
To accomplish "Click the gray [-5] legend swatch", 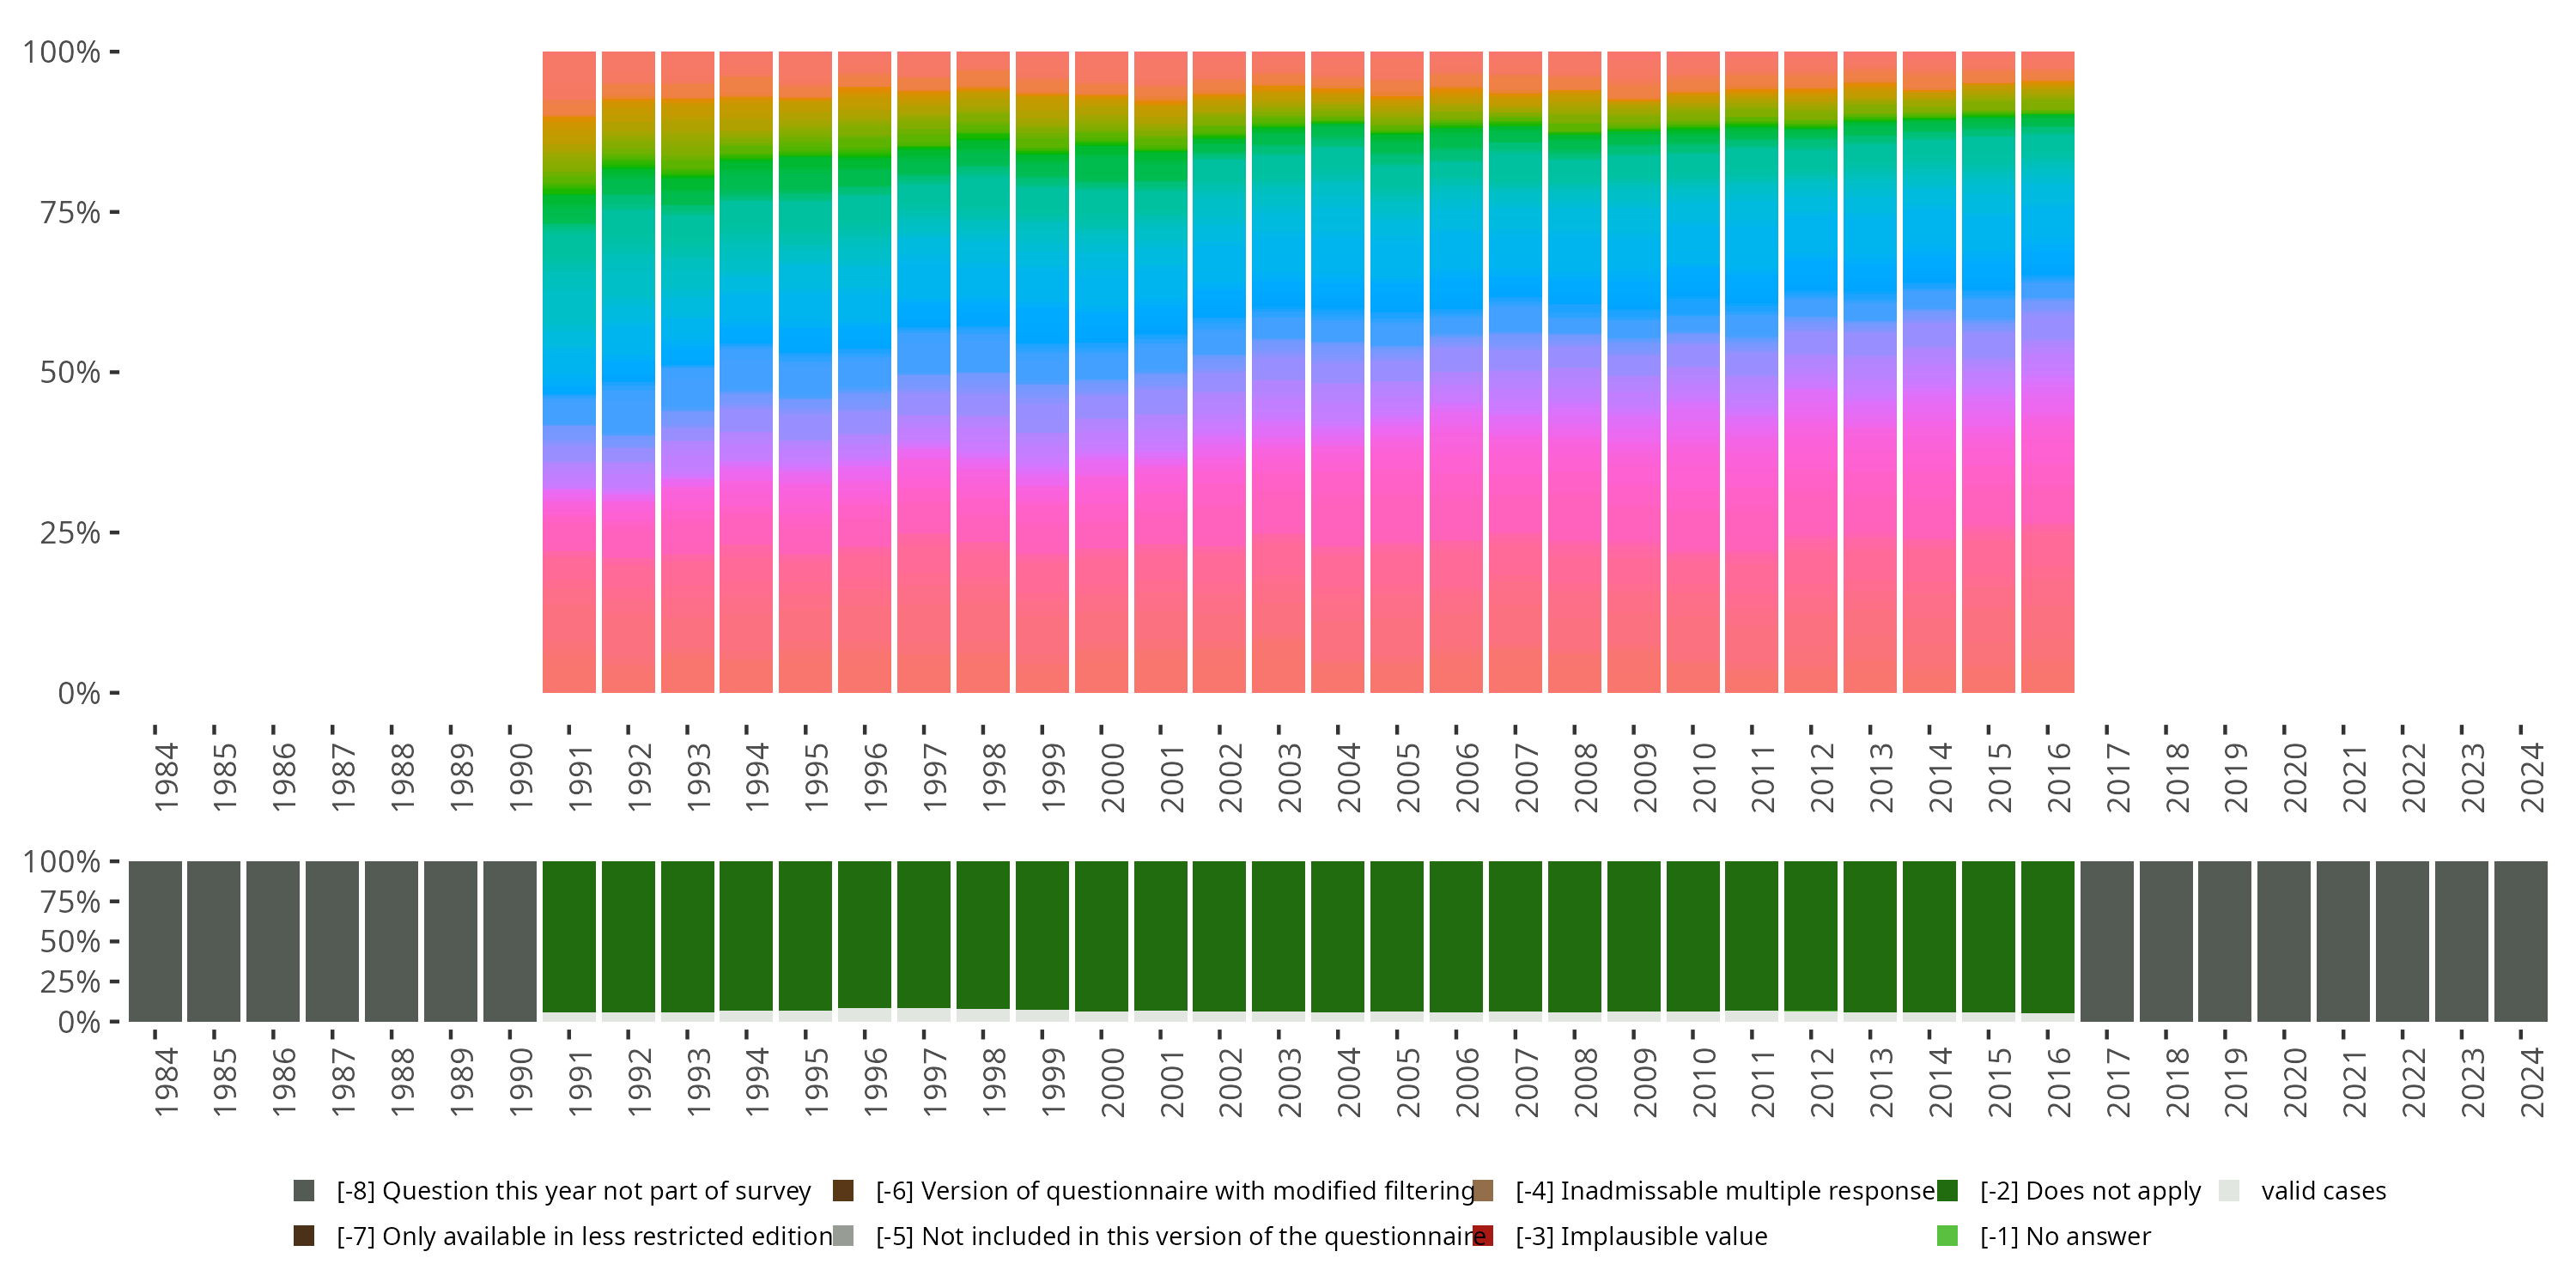I will [x=843, y=1236].
